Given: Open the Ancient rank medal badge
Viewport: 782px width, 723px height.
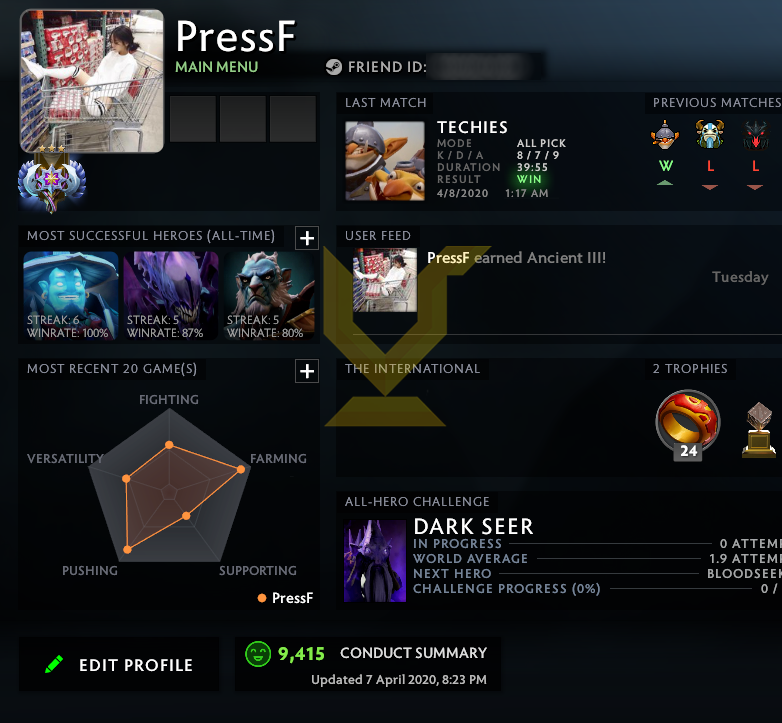Looking at the screenshot, I should (52, 181).
